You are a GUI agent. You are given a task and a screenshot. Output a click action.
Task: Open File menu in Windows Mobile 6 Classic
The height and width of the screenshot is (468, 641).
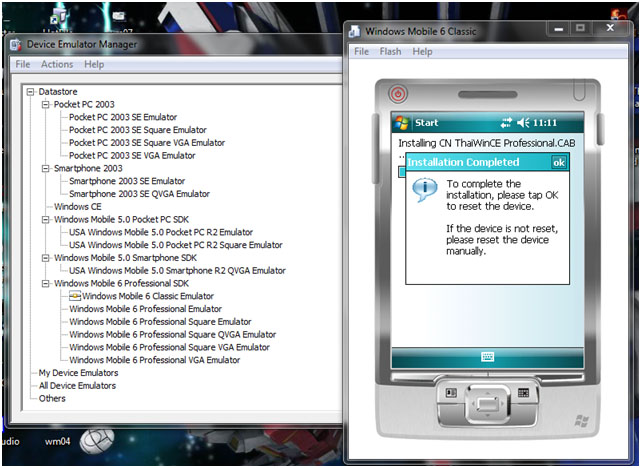361,52
